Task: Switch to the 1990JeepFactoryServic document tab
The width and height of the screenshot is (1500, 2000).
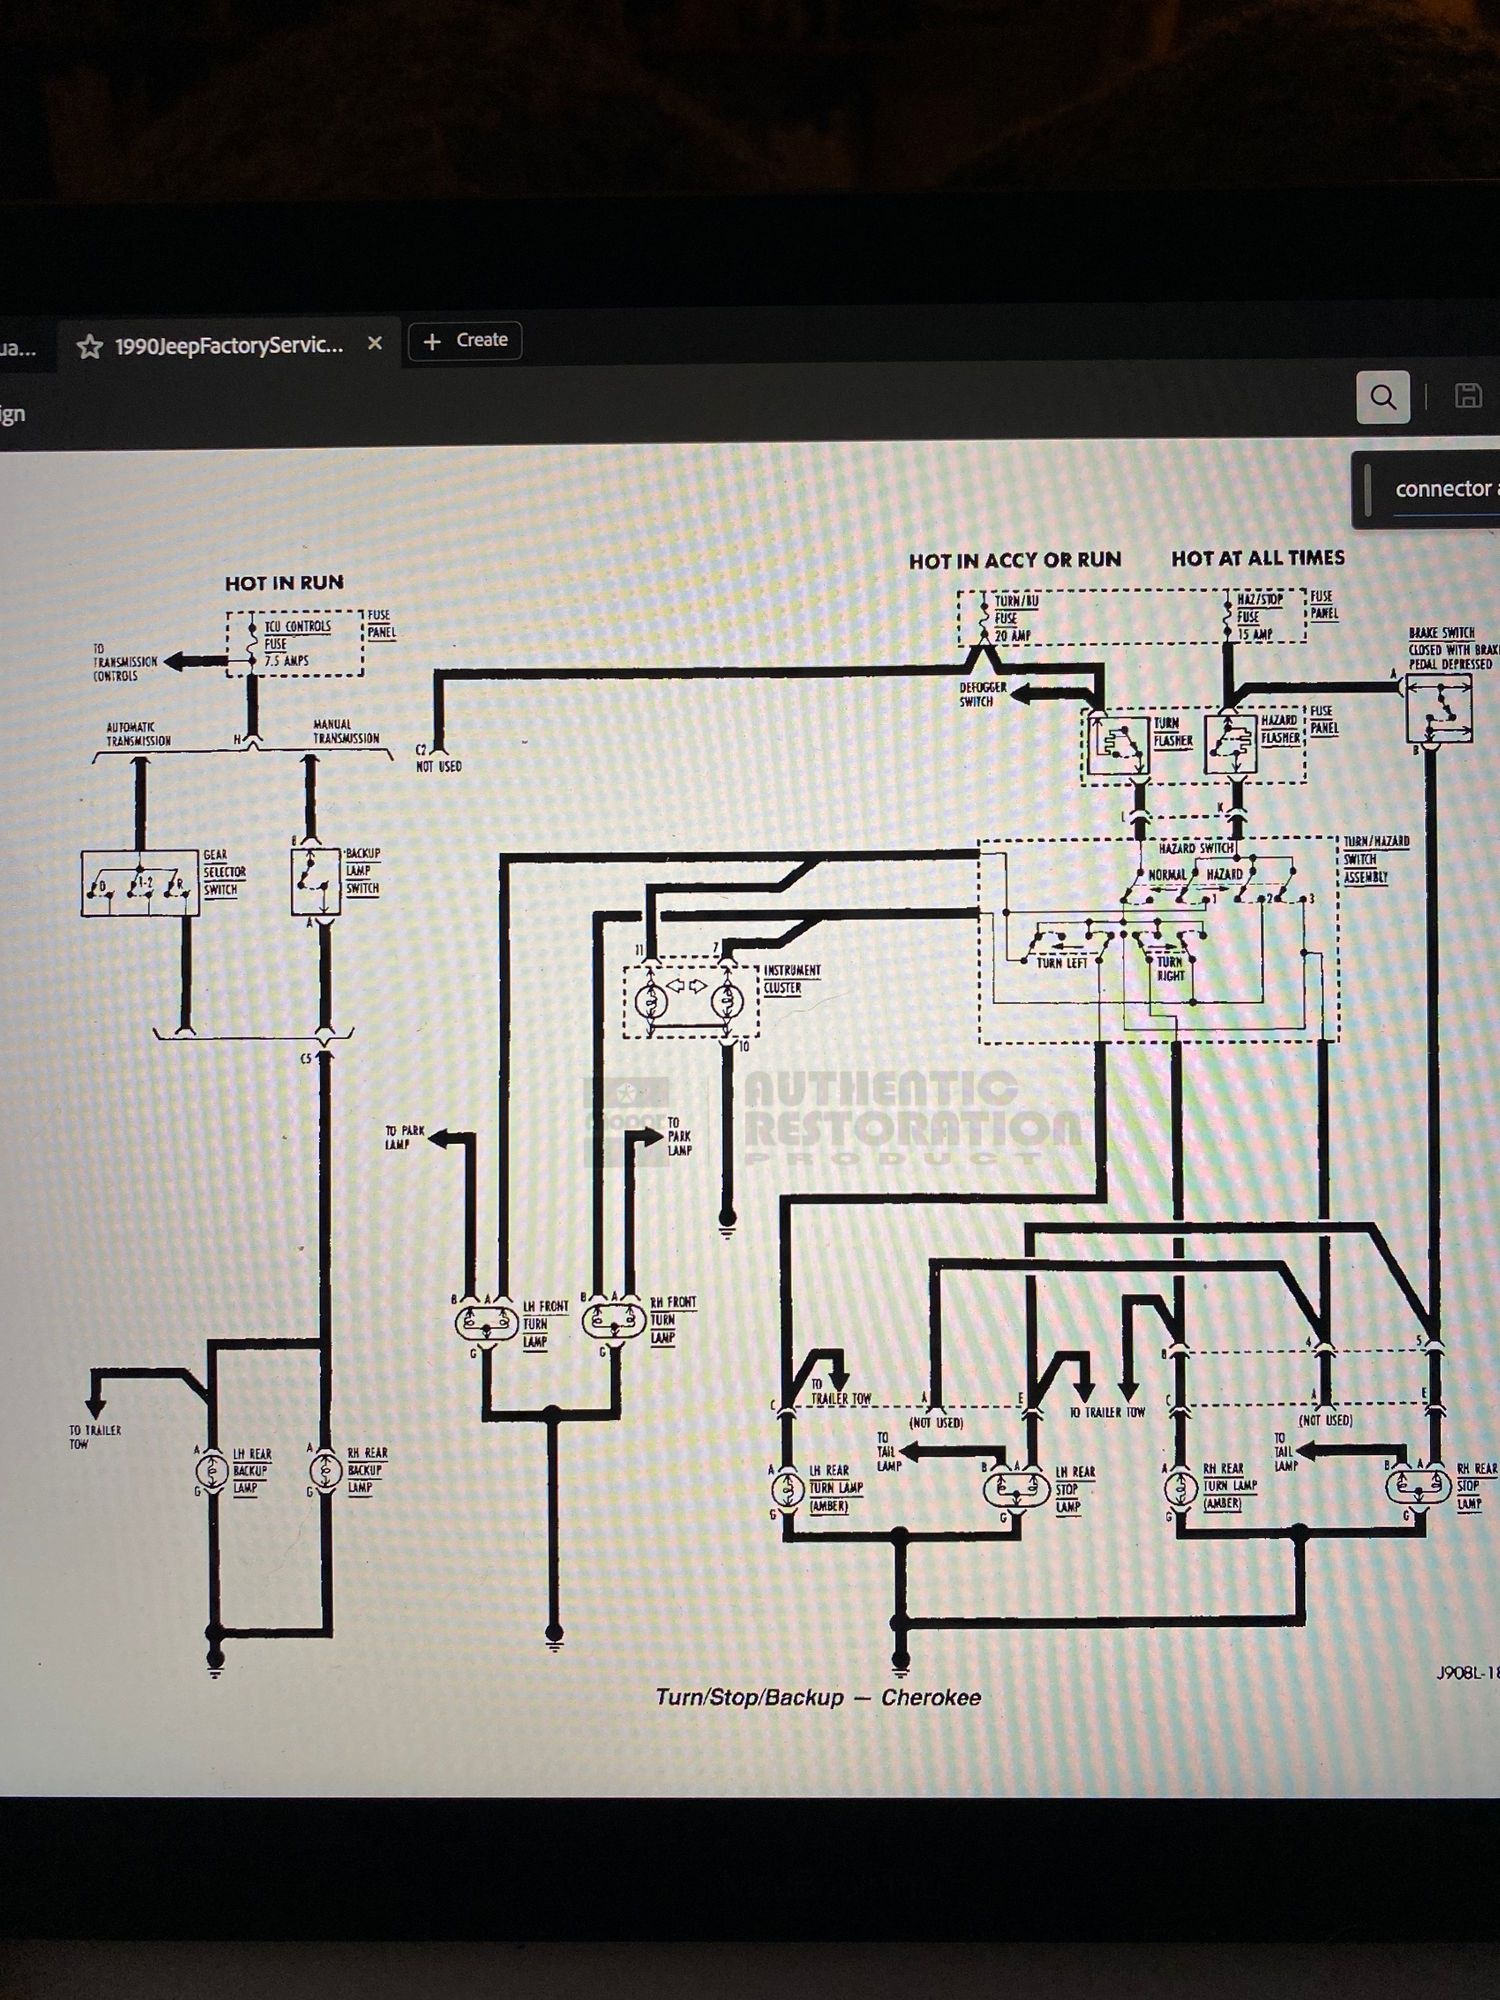Action: coord(228,345)
